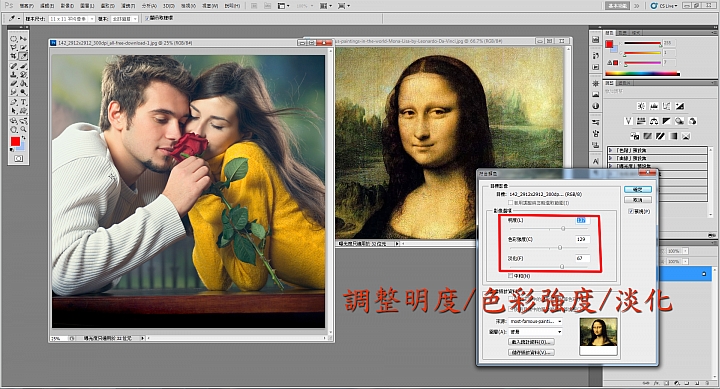Screen dimensions: 720x389
Task: Click the Exposure adjustment icon
Action: [680, 106]
